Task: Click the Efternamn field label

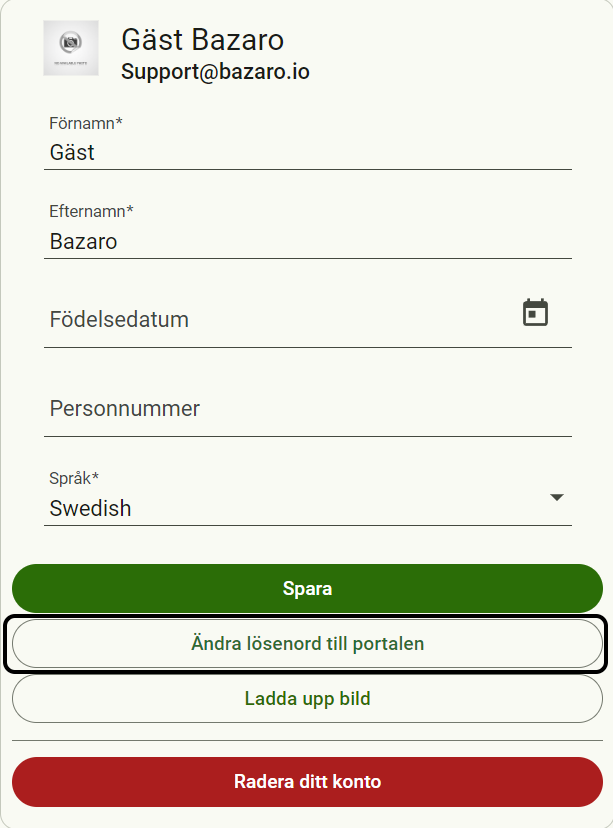Action: tap(87, 212)
